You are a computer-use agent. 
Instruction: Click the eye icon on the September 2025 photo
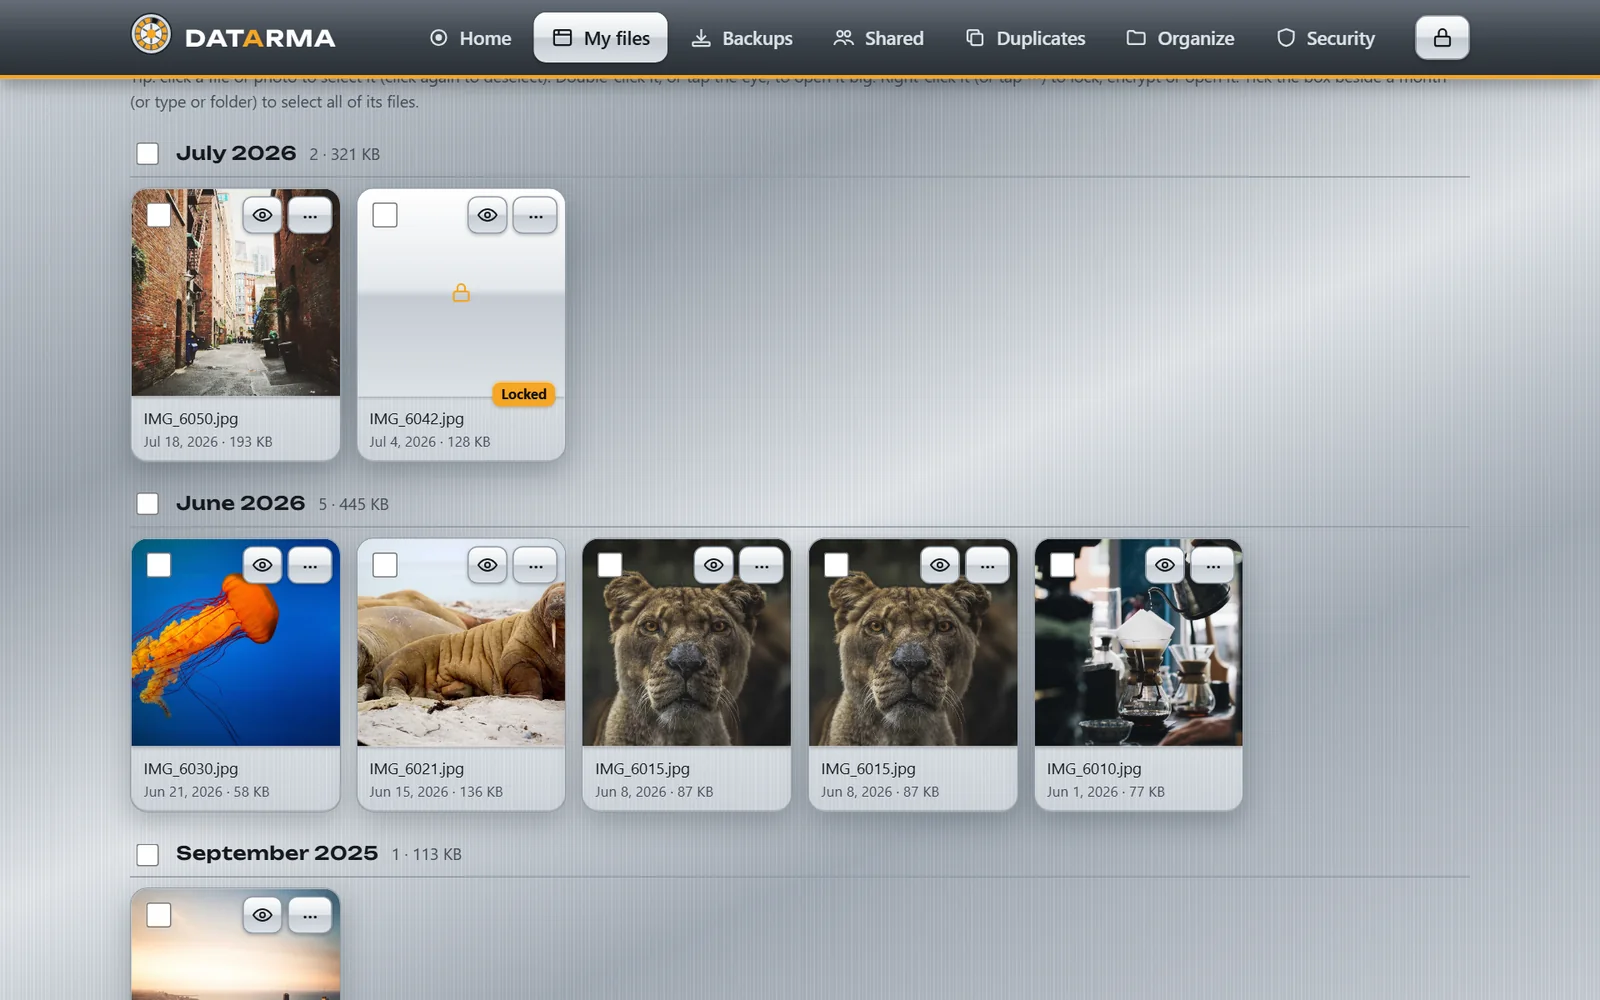coord(262,915)
